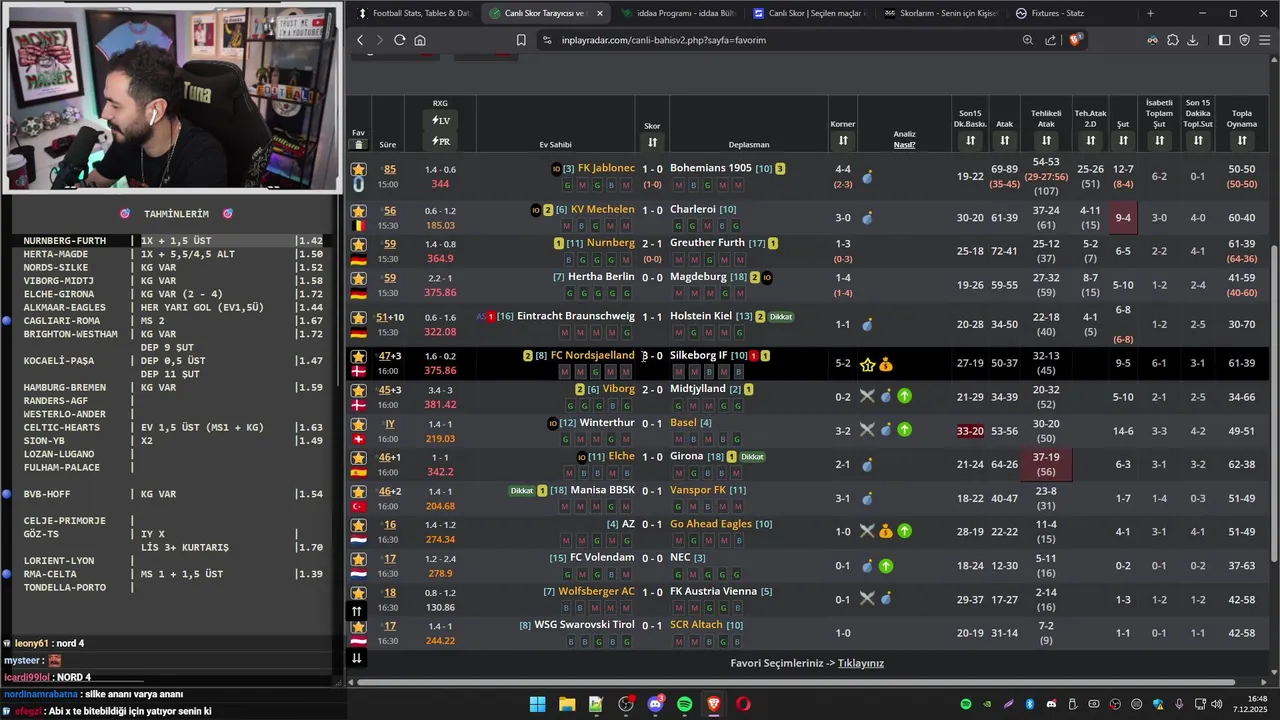Screen dimensions: 1280x720
Task: Toggle favorite star for Nurnberg match
Action: pos(358,245)
